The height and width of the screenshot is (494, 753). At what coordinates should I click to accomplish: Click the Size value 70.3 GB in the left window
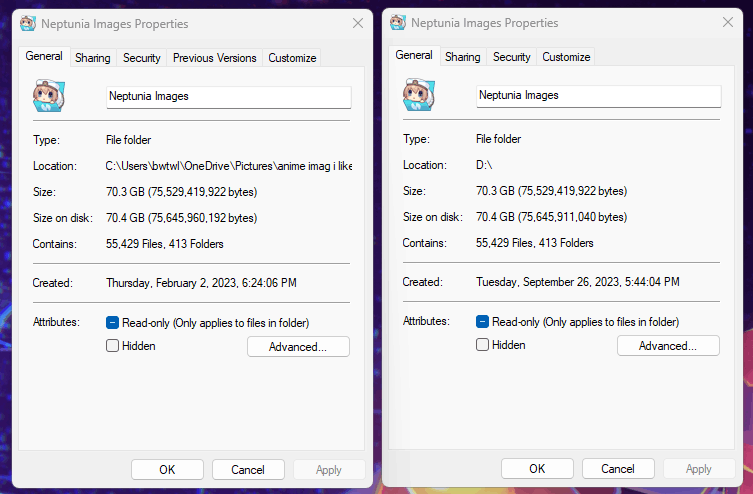click(x=182, y=192)
